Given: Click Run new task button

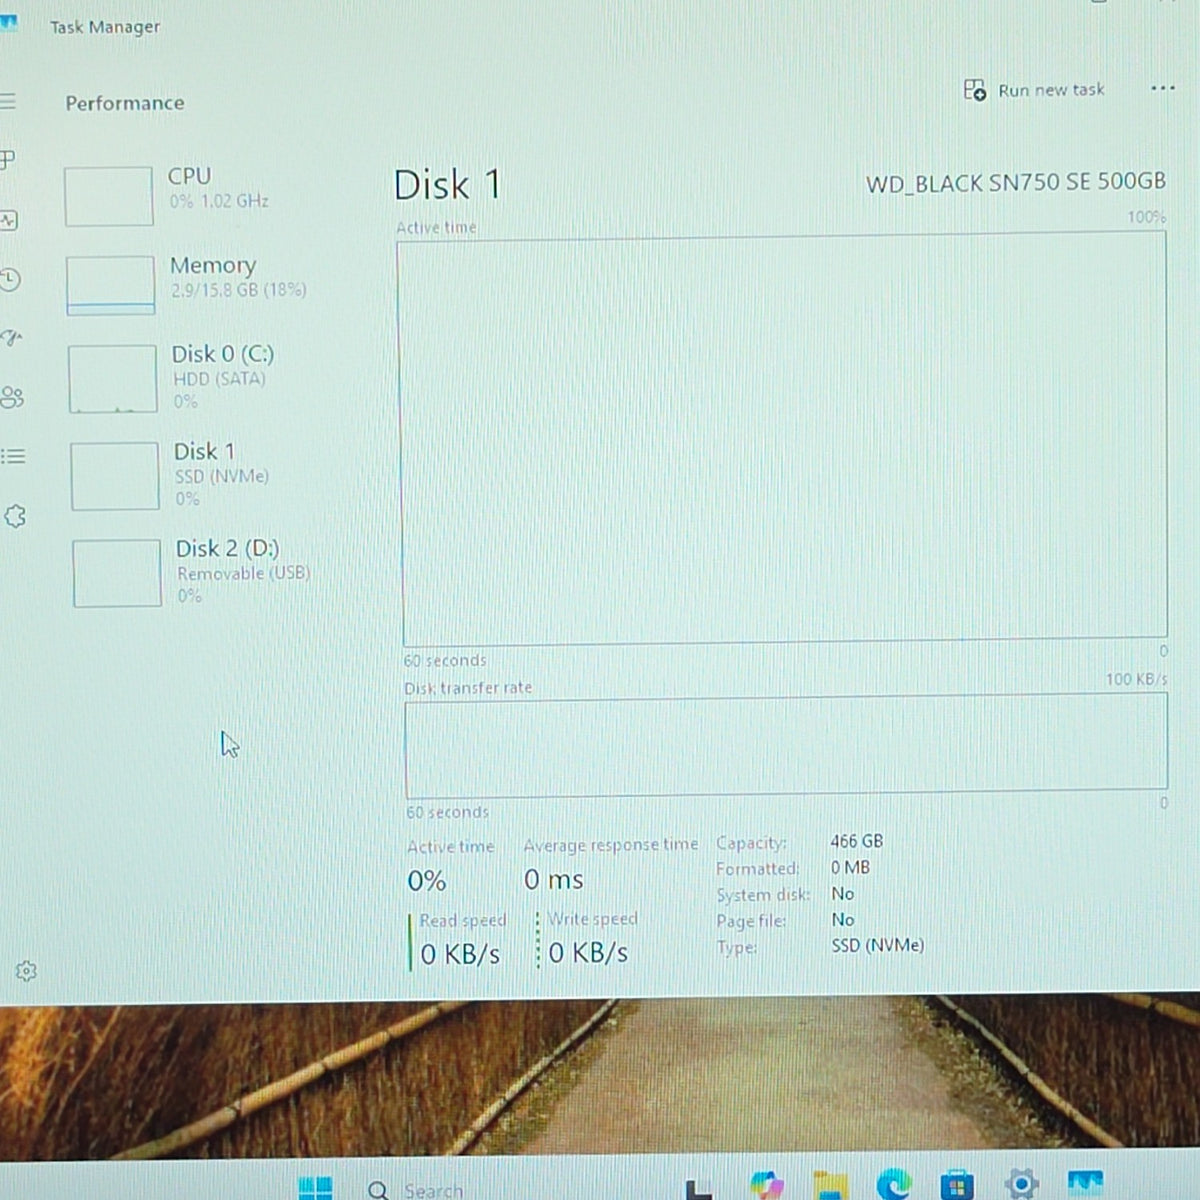Looking at the screenshot, I should click(x=1034, y=90).
